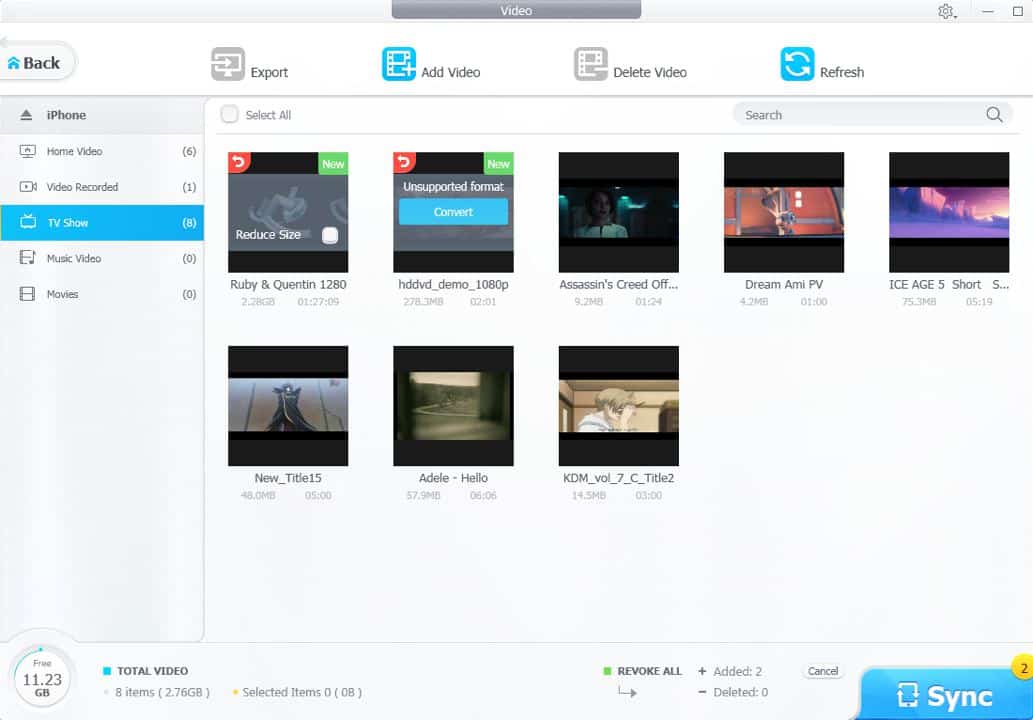1033x720 pixels.
Task: Click the Refresh label
Action: point(842,72)
